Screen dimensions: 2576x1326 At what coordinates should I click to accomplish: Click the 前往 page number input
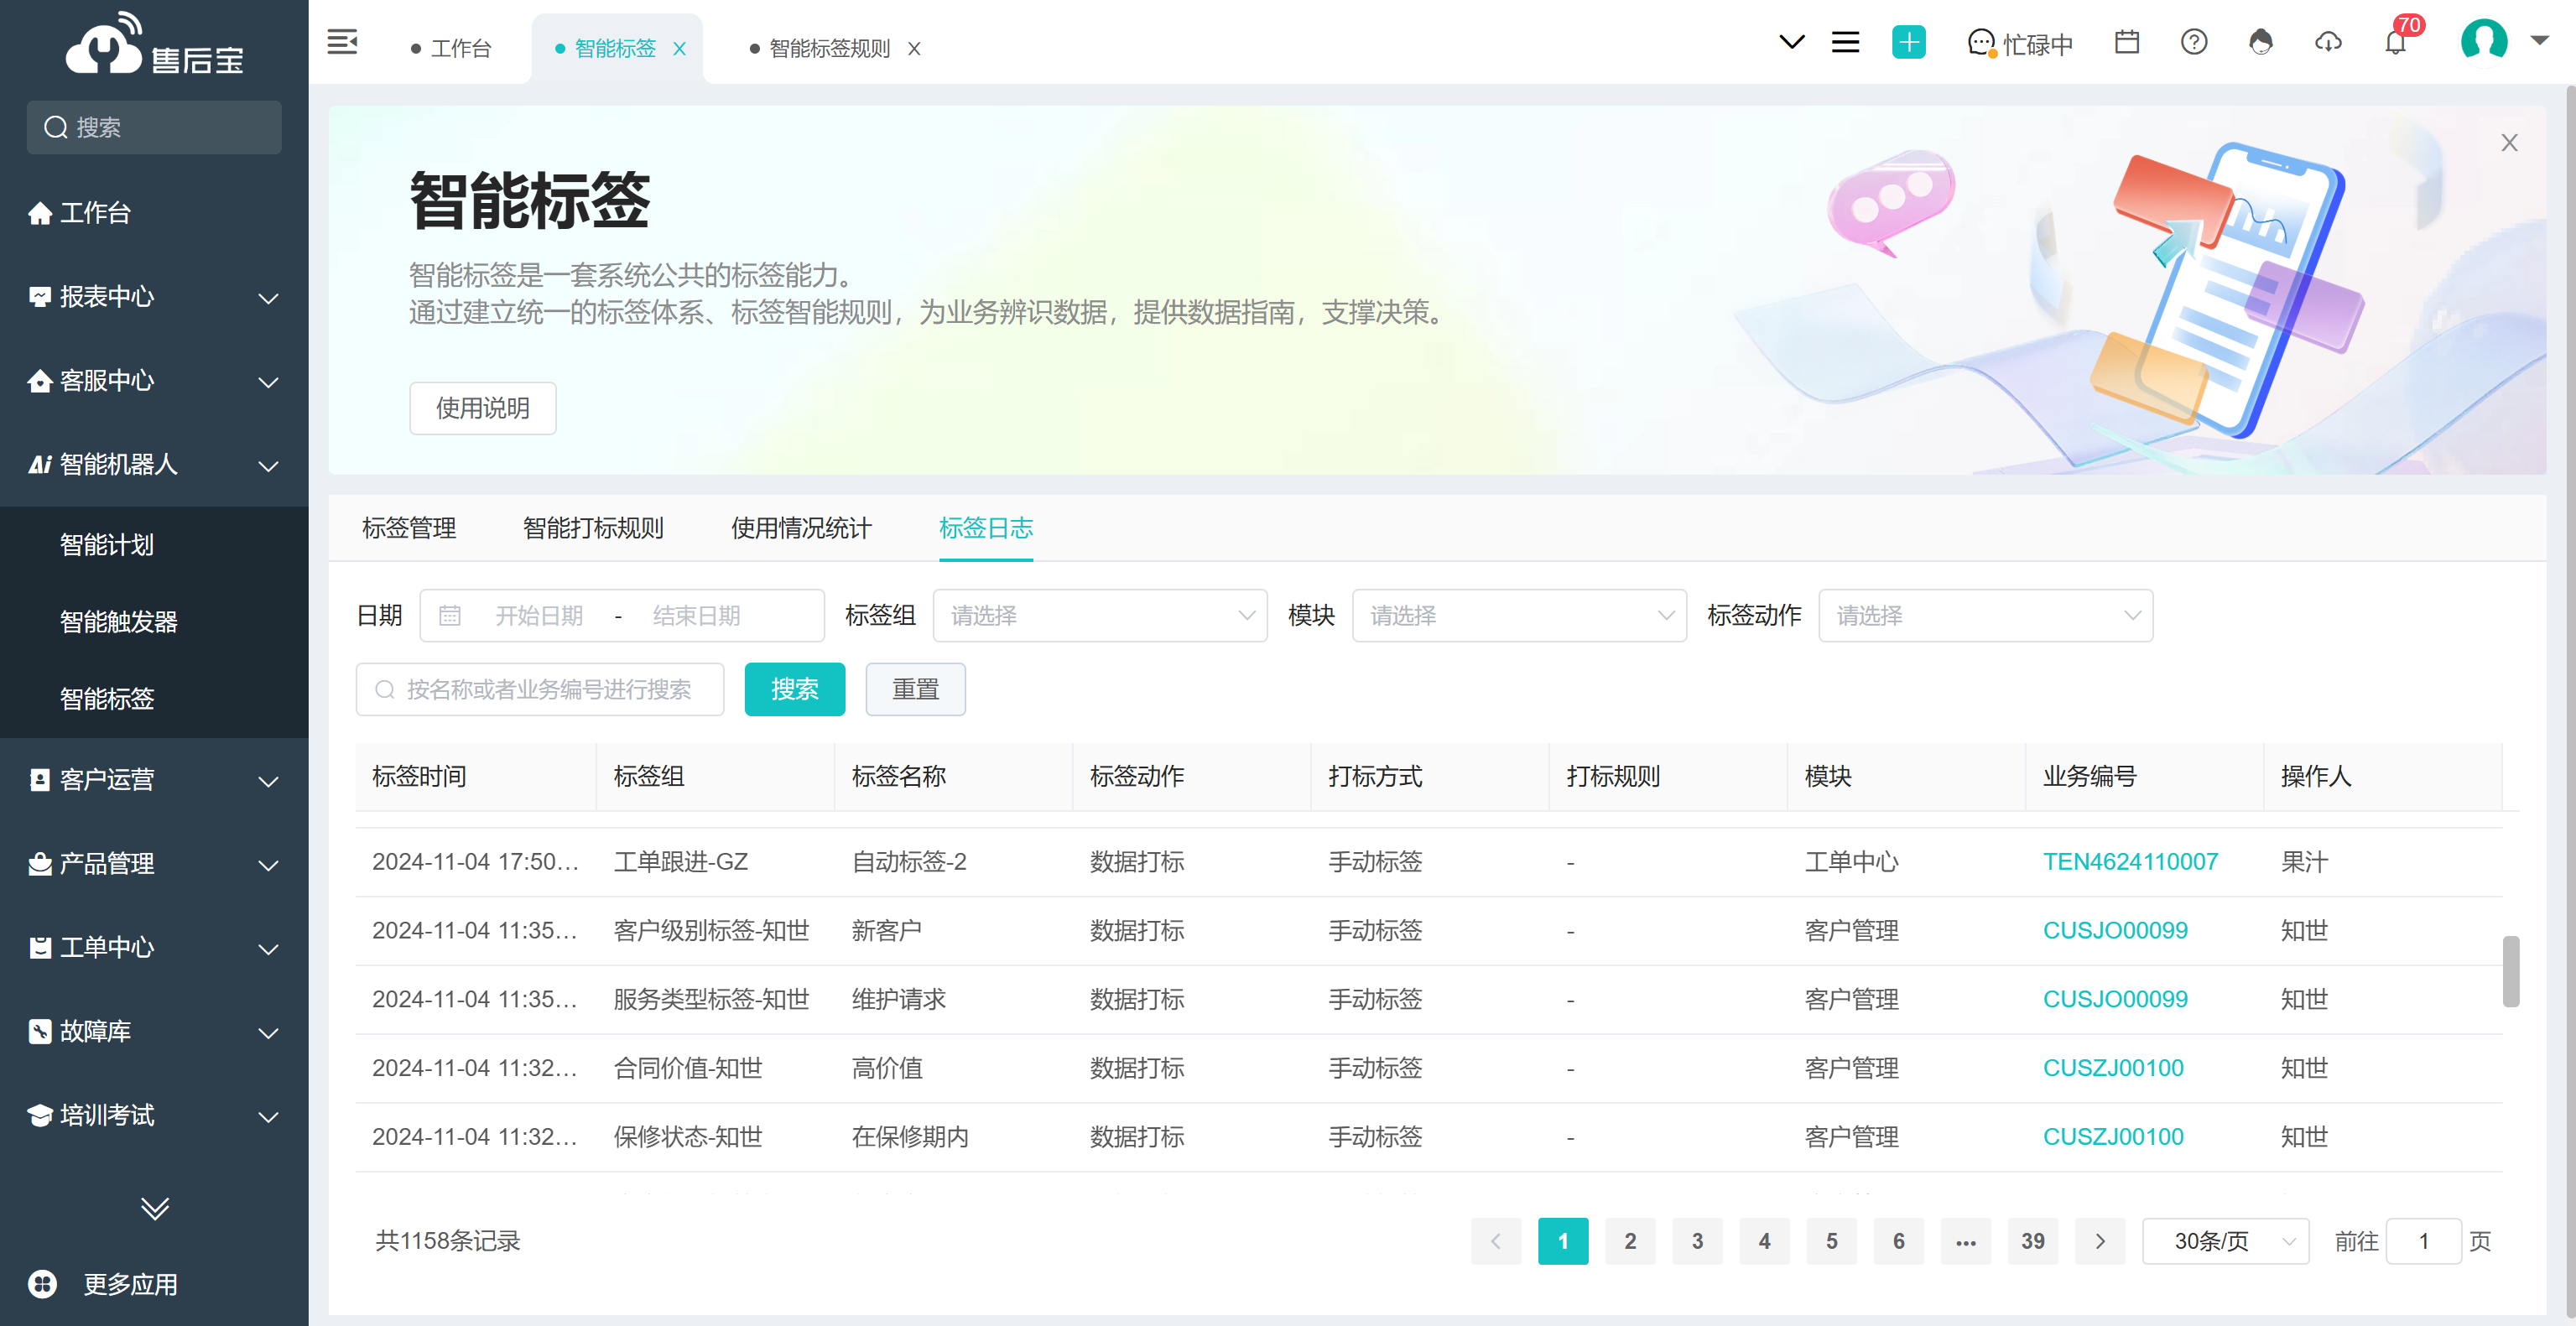tap(2423, 1241)
